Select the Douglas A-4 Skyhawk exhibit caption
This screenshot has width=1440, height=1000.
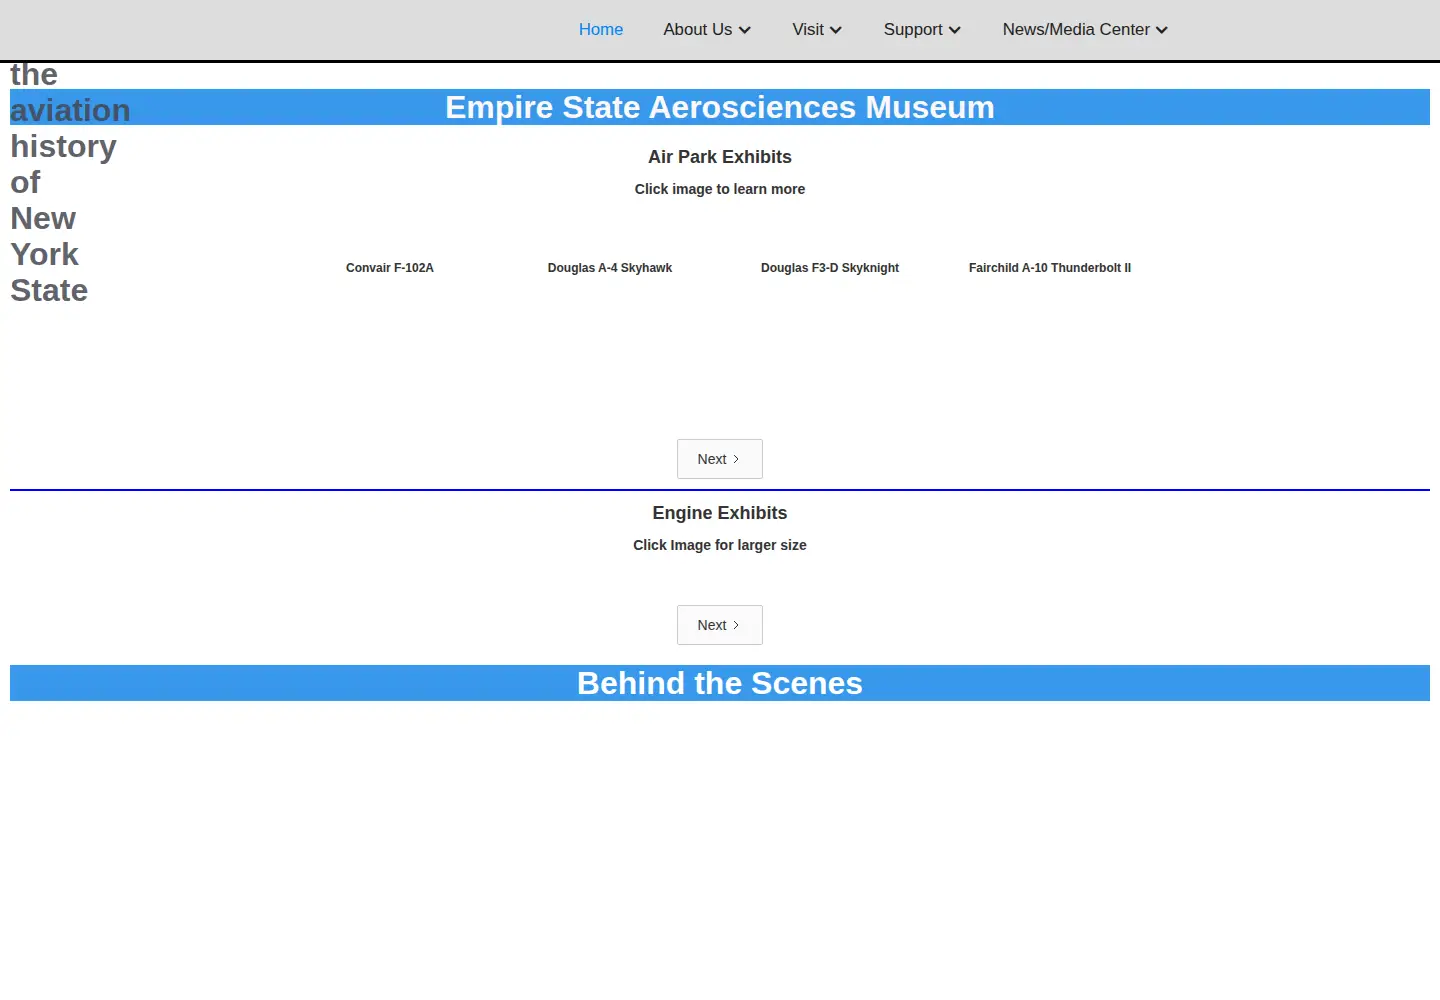click(x=610, y=268)
